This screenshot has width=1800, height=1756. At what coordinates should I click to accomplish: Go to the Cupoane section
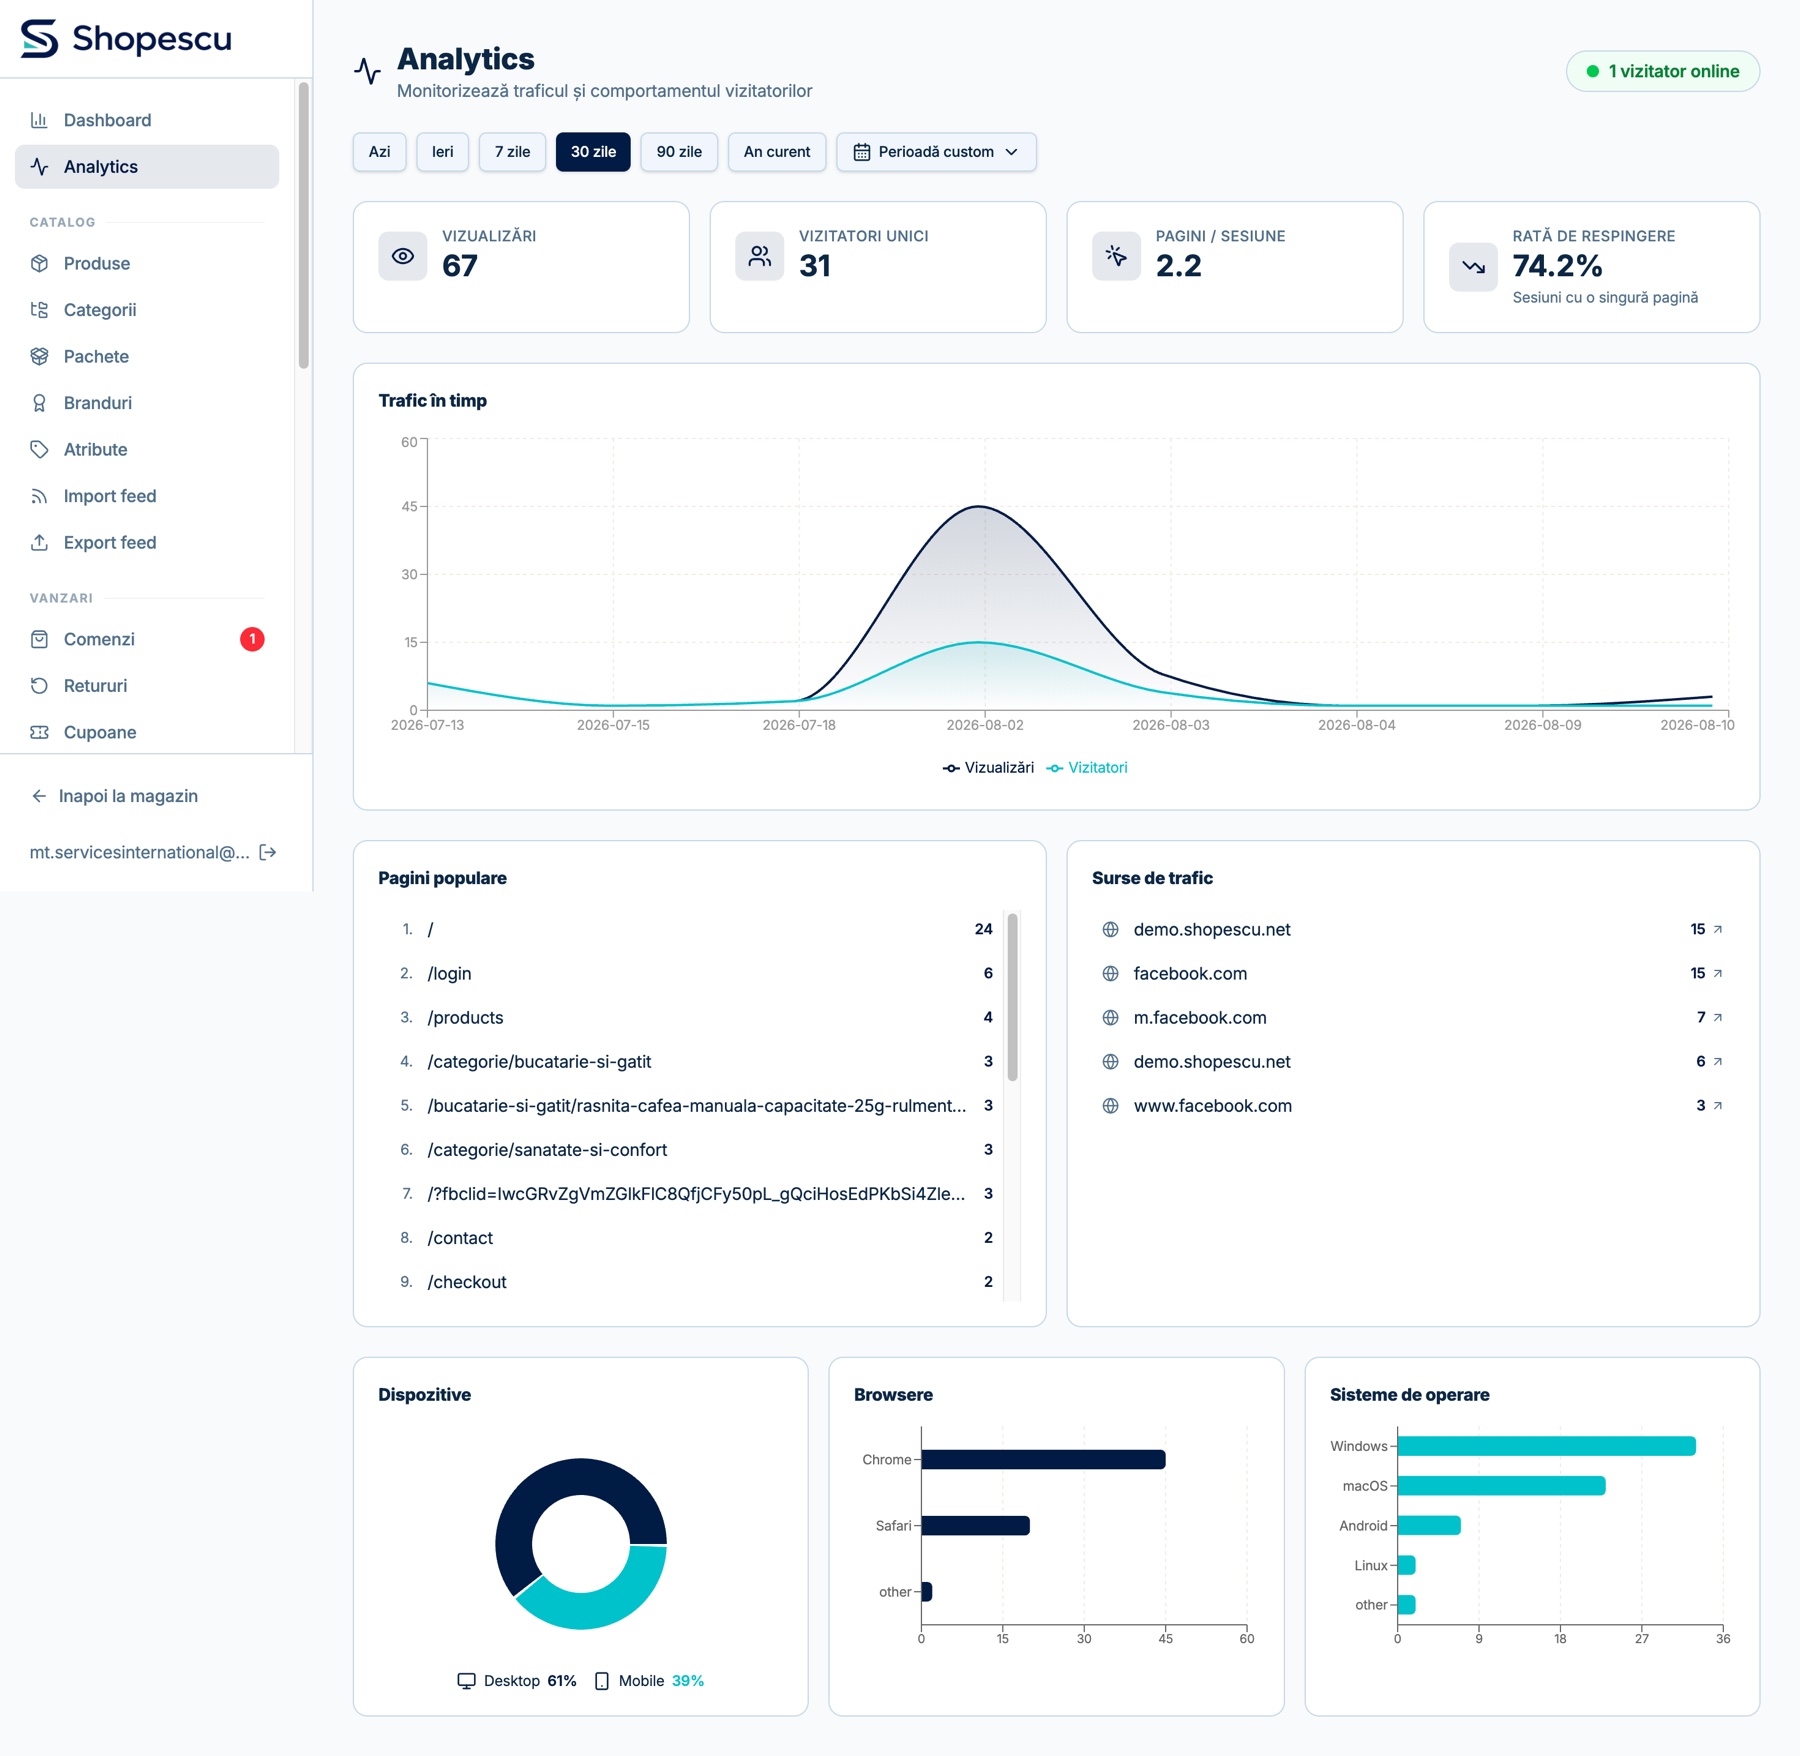pyautogui.click(x=147, y=732)
